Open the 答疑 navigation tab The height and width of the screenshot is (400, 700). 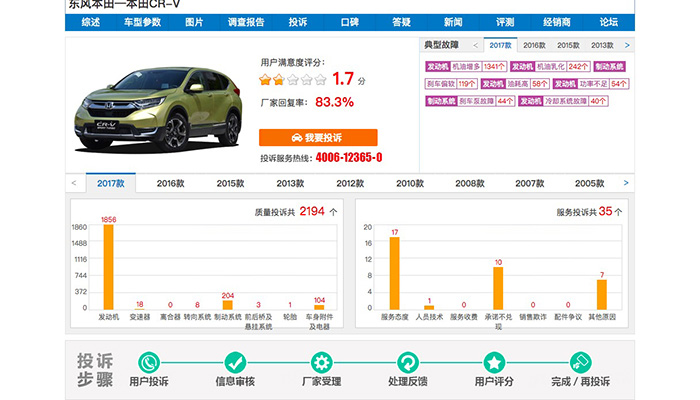(x=401, y=22)
